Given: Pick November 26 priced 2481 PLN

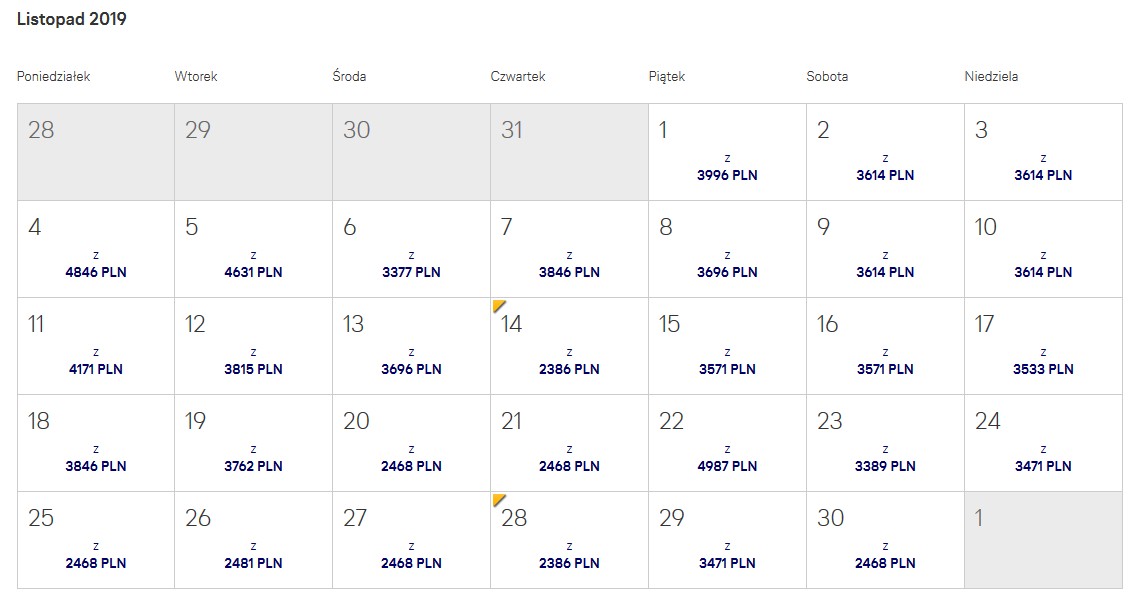Looking at the screenshot, I should click(253, 540).
